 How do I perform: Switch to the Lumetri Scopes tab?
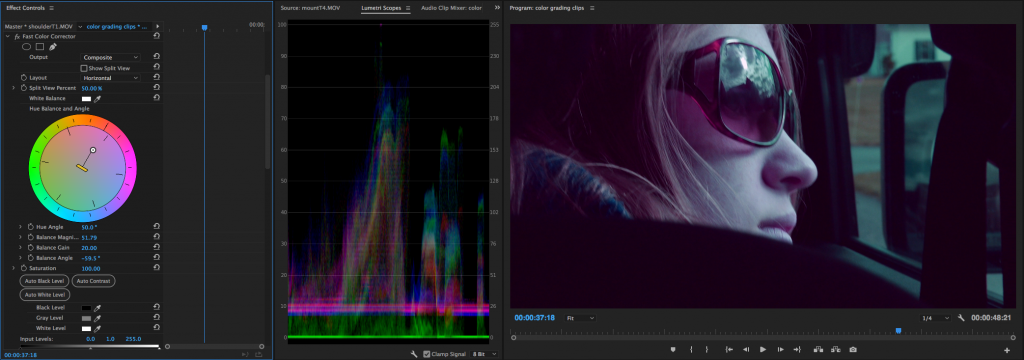[x=381, y=8]
